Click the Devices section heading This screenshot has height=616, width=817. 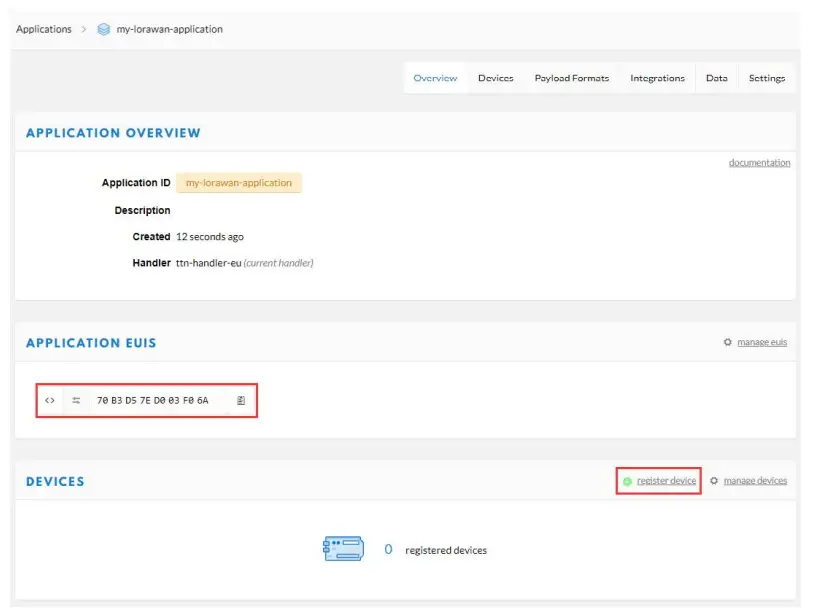tap(55, 482)
